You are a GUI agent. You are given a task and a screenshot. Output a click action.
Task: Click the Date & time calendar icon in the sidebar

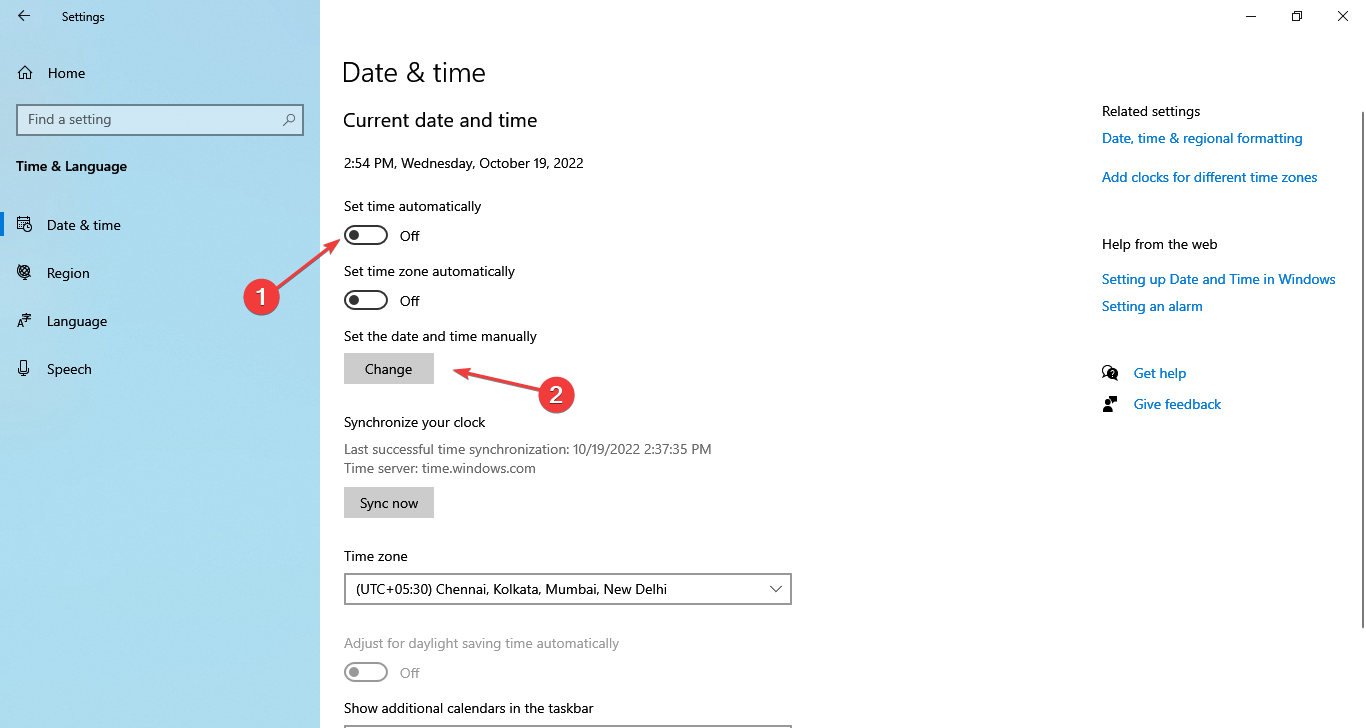click(25, 225)
